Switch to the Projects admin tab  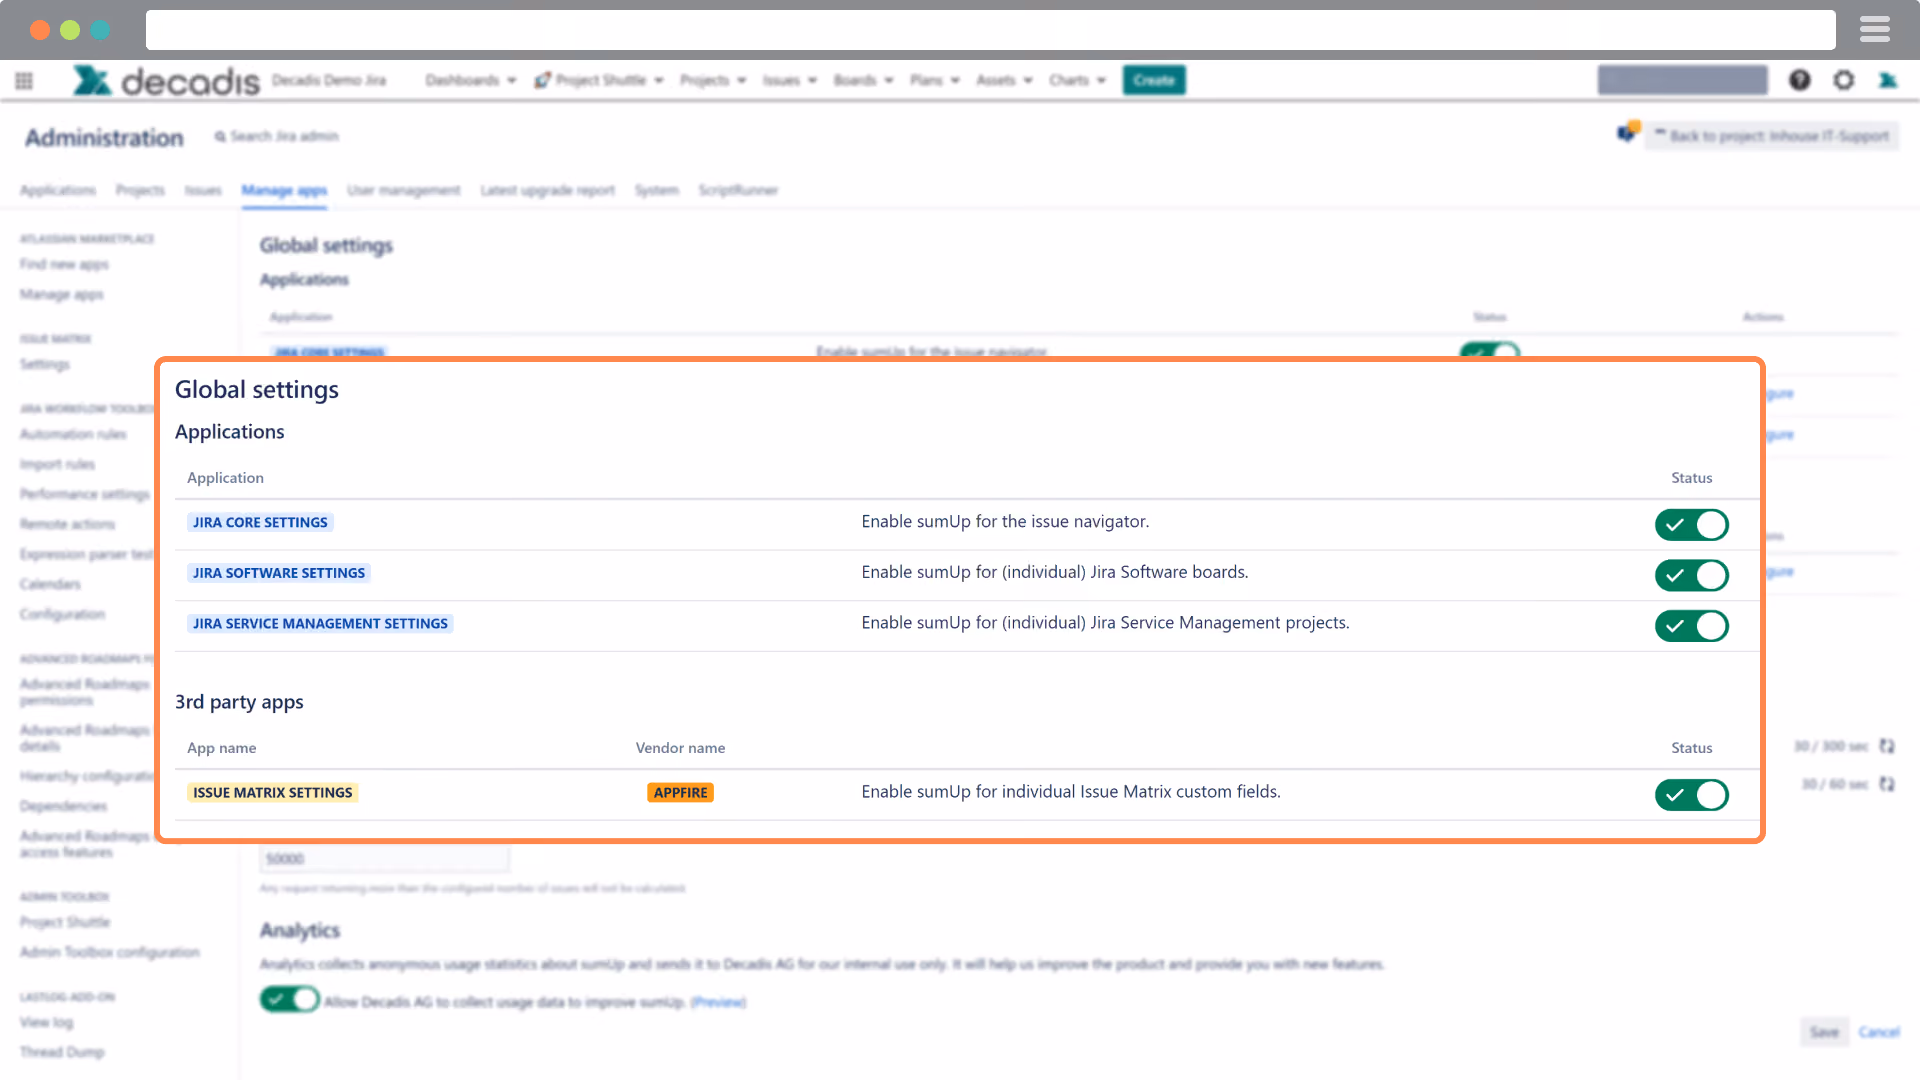click(140, 190)
